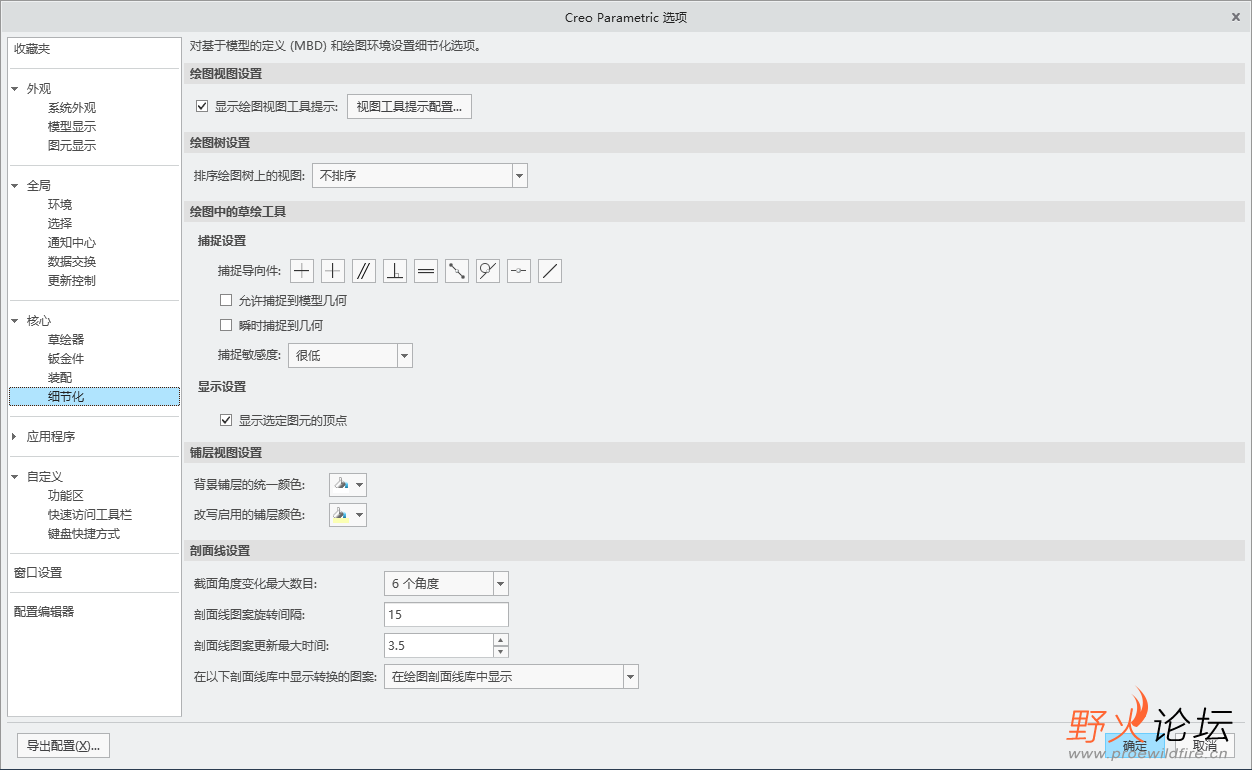Screen dimensions: 1252x770
Task: Select 装配 in the sidebar
Action: pyautogui.click(x=60, y=378)
